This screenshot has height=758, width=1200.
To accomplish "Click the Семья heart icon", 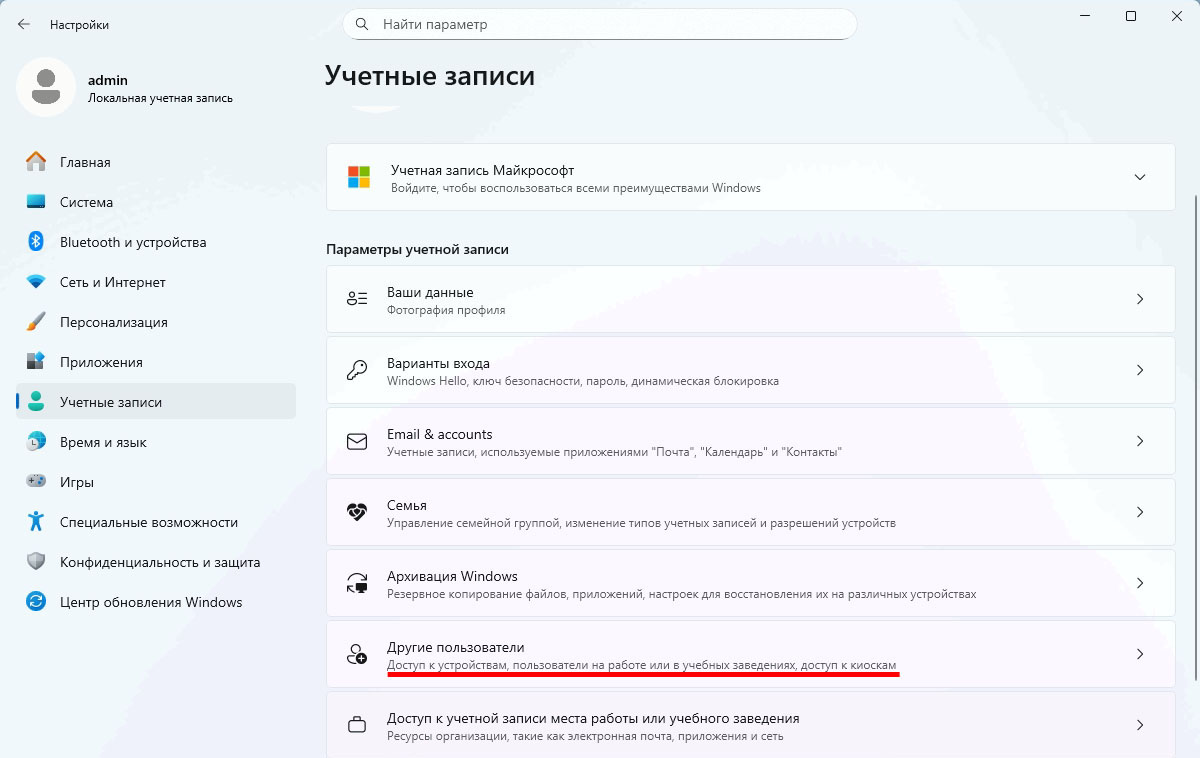I will coord(357,512).
